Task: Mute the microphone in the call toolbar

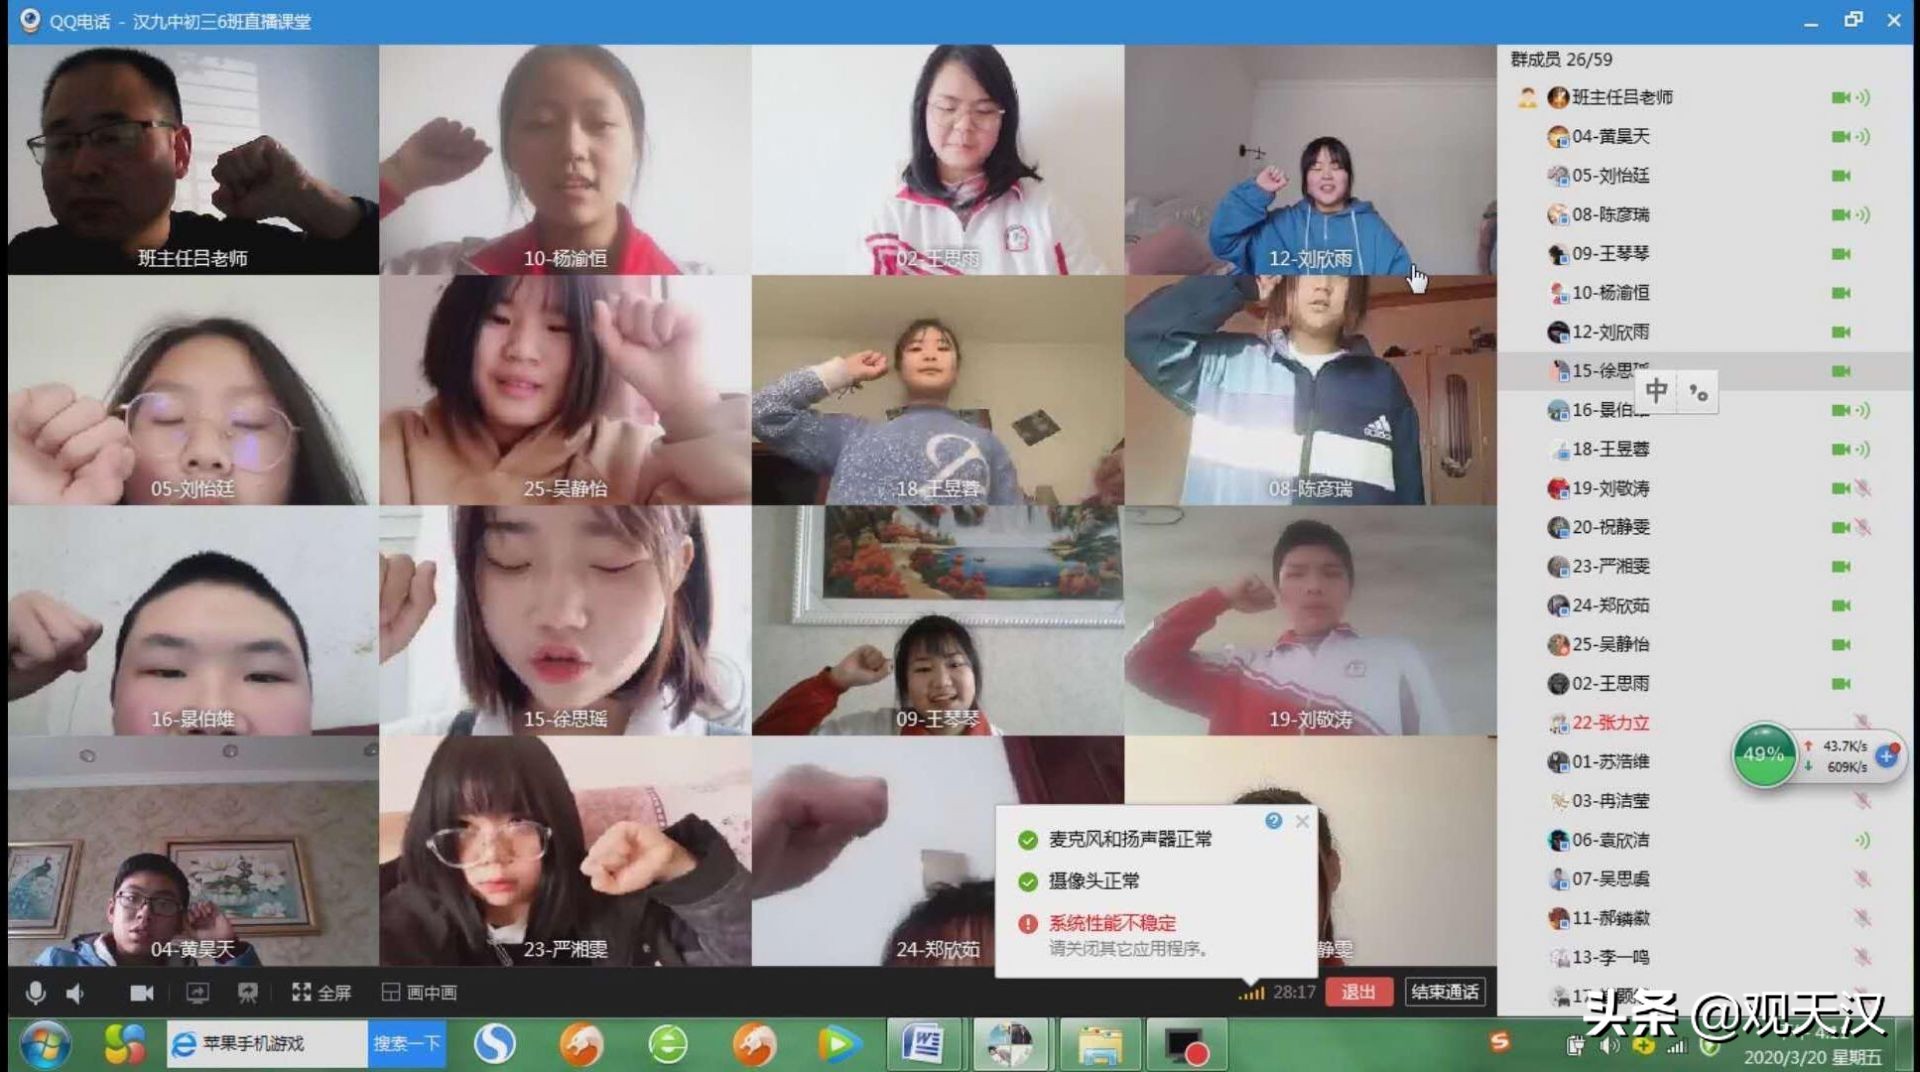Action: 37,992
